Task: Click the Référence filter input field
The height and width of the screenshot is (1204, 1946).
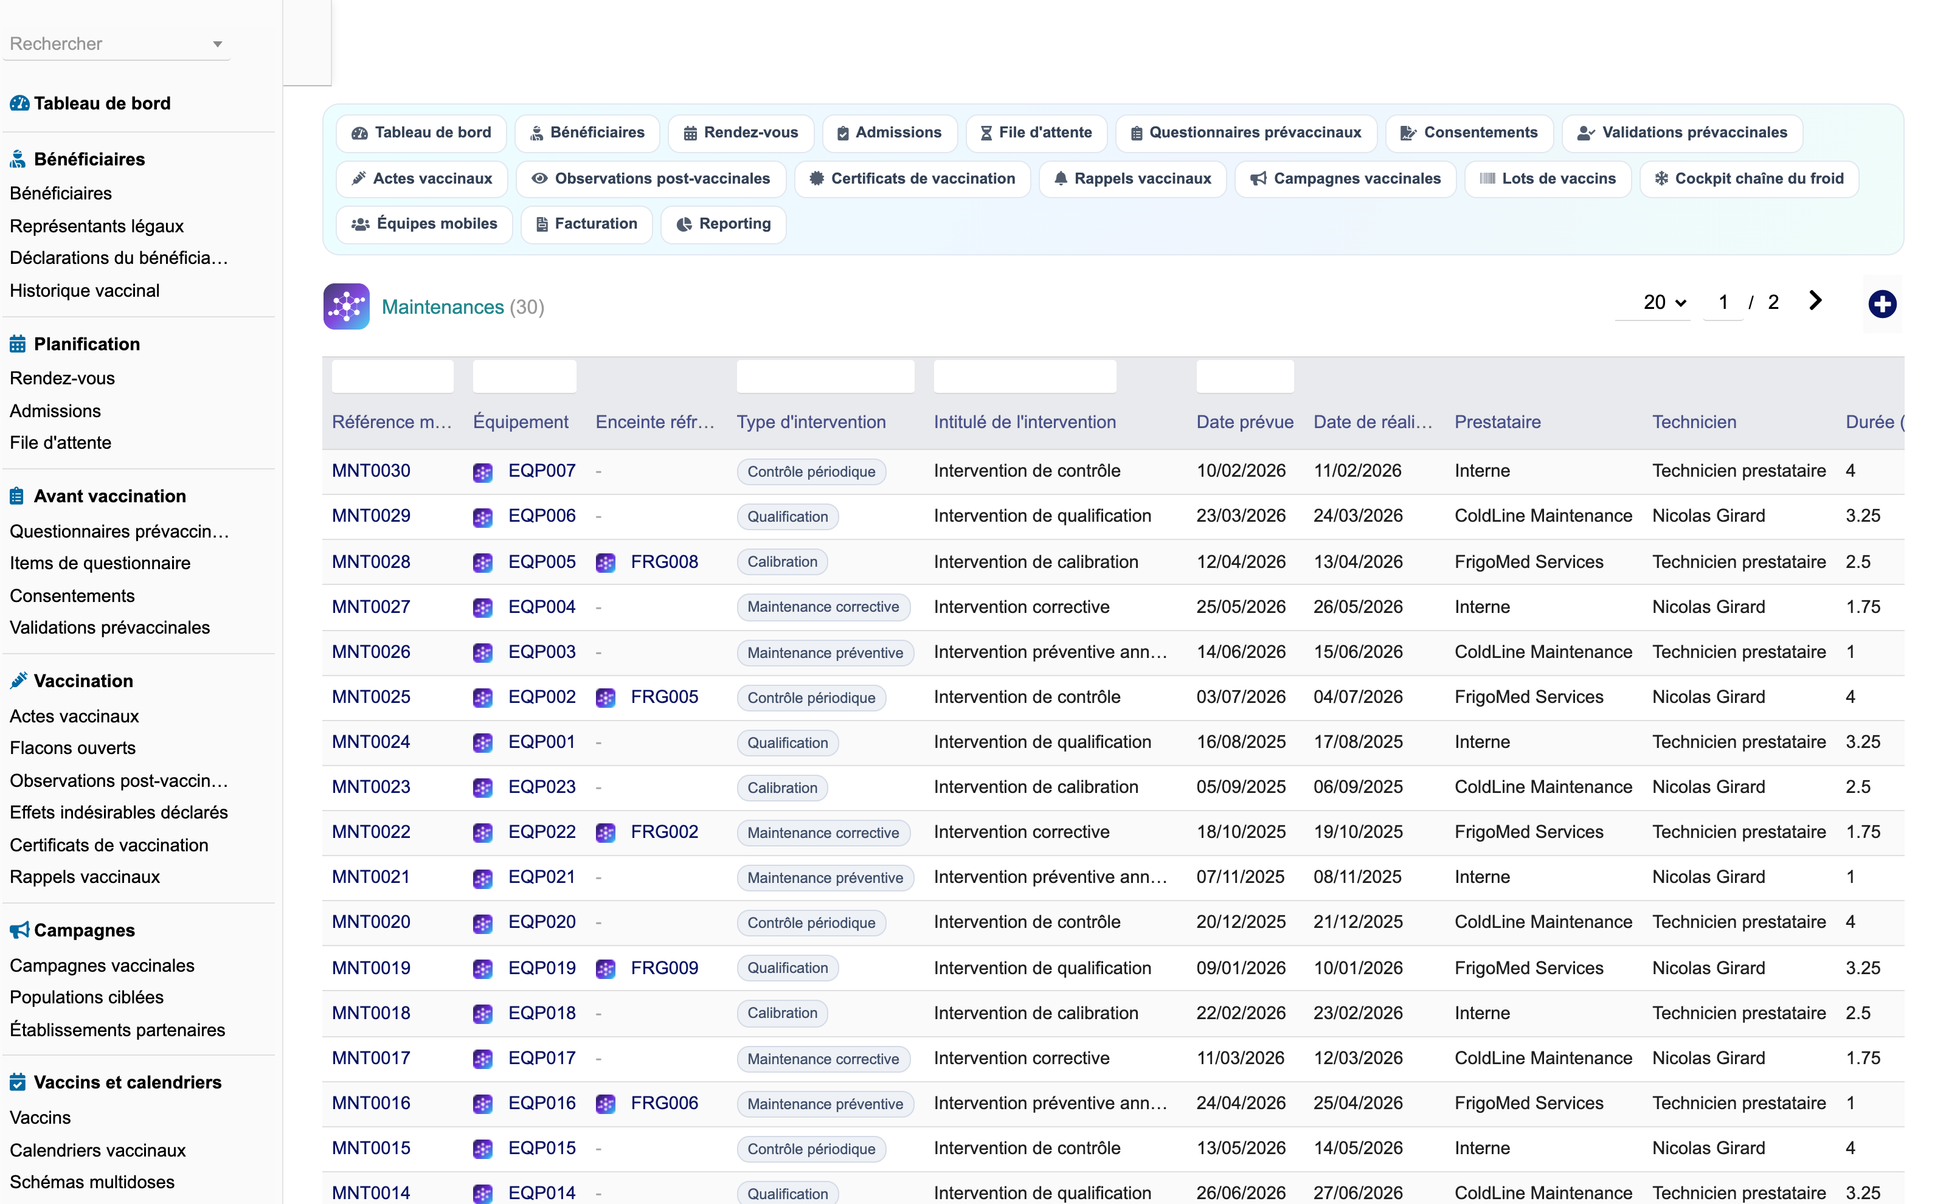Action: tap(392, 376)
